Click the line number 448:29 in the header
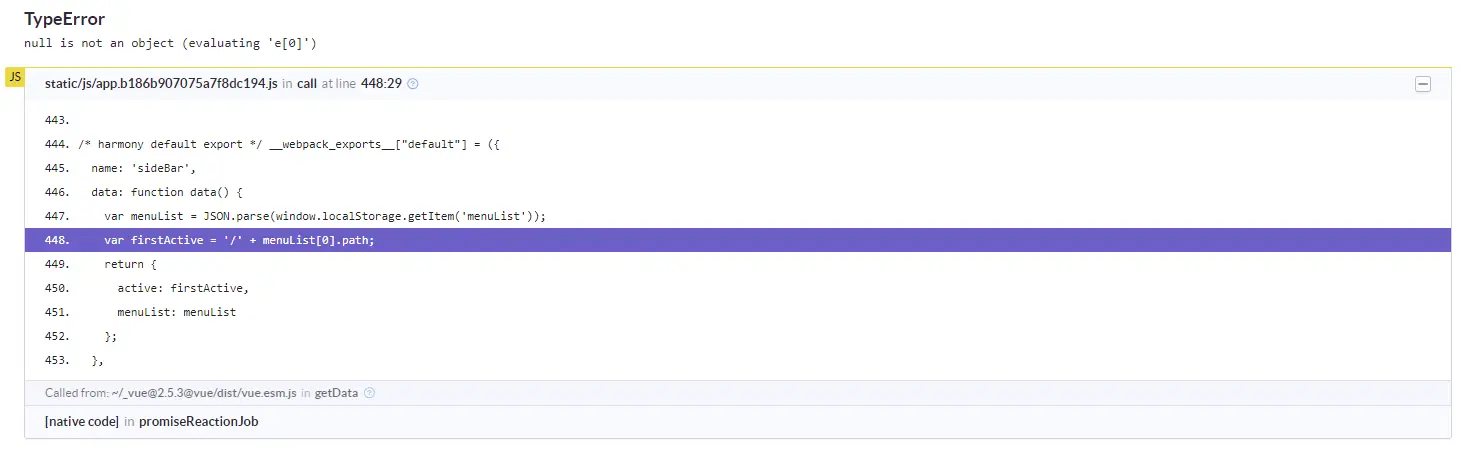This screenshot has height=449, width=1468. 381,84
